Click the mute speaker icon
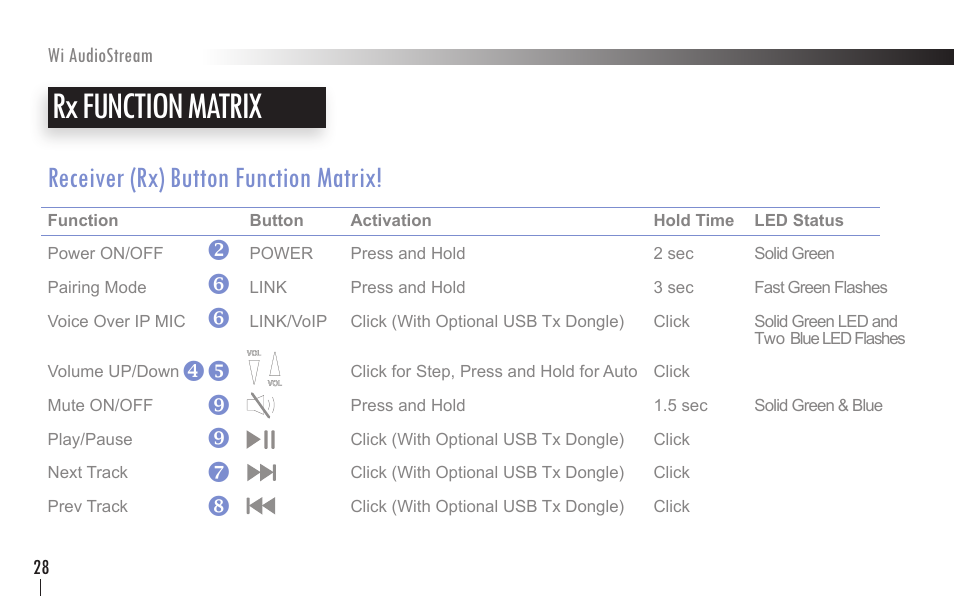954x597 pixels. click(262, 404)
